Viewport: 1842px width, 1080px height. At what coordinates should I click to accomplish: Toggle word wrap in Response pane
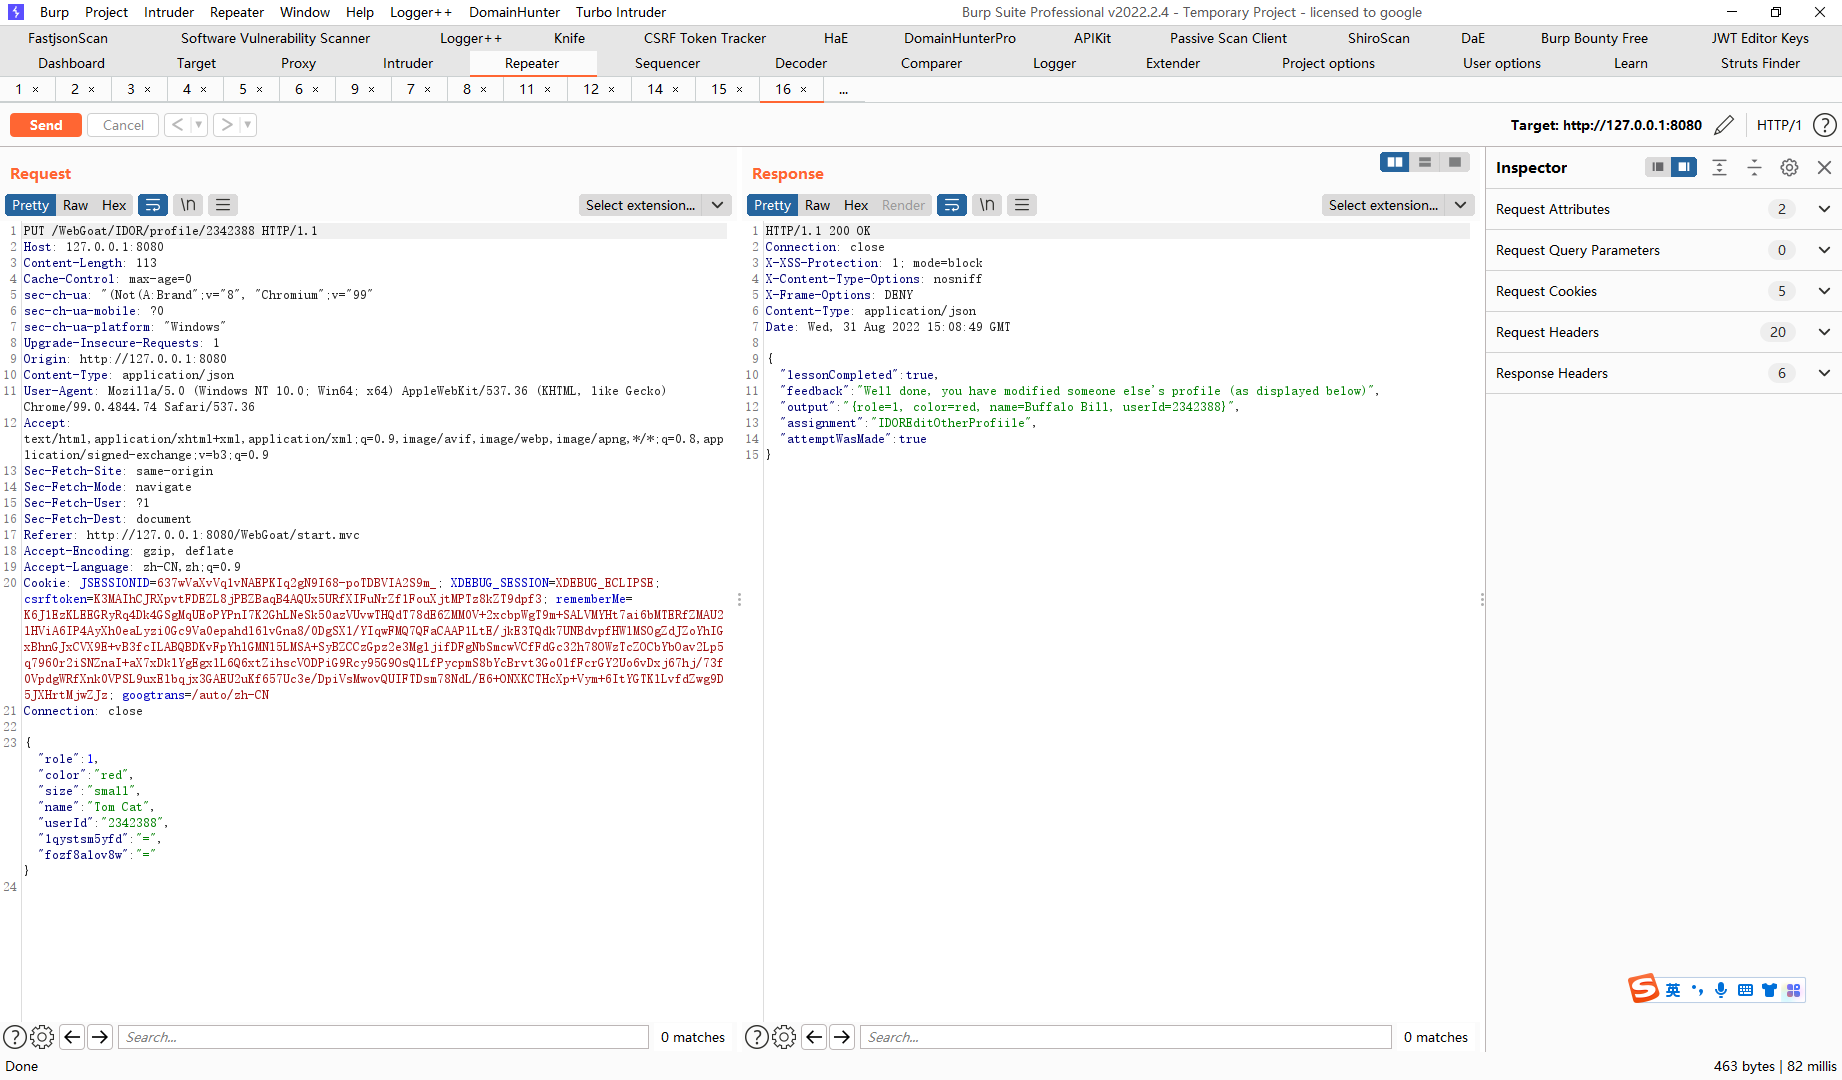pyautogui.click(x=952, y=205)
